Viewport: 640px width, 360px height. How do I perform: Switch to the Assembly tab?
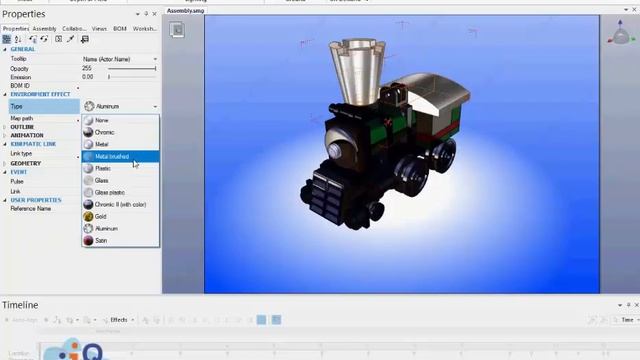pos(44,29)
